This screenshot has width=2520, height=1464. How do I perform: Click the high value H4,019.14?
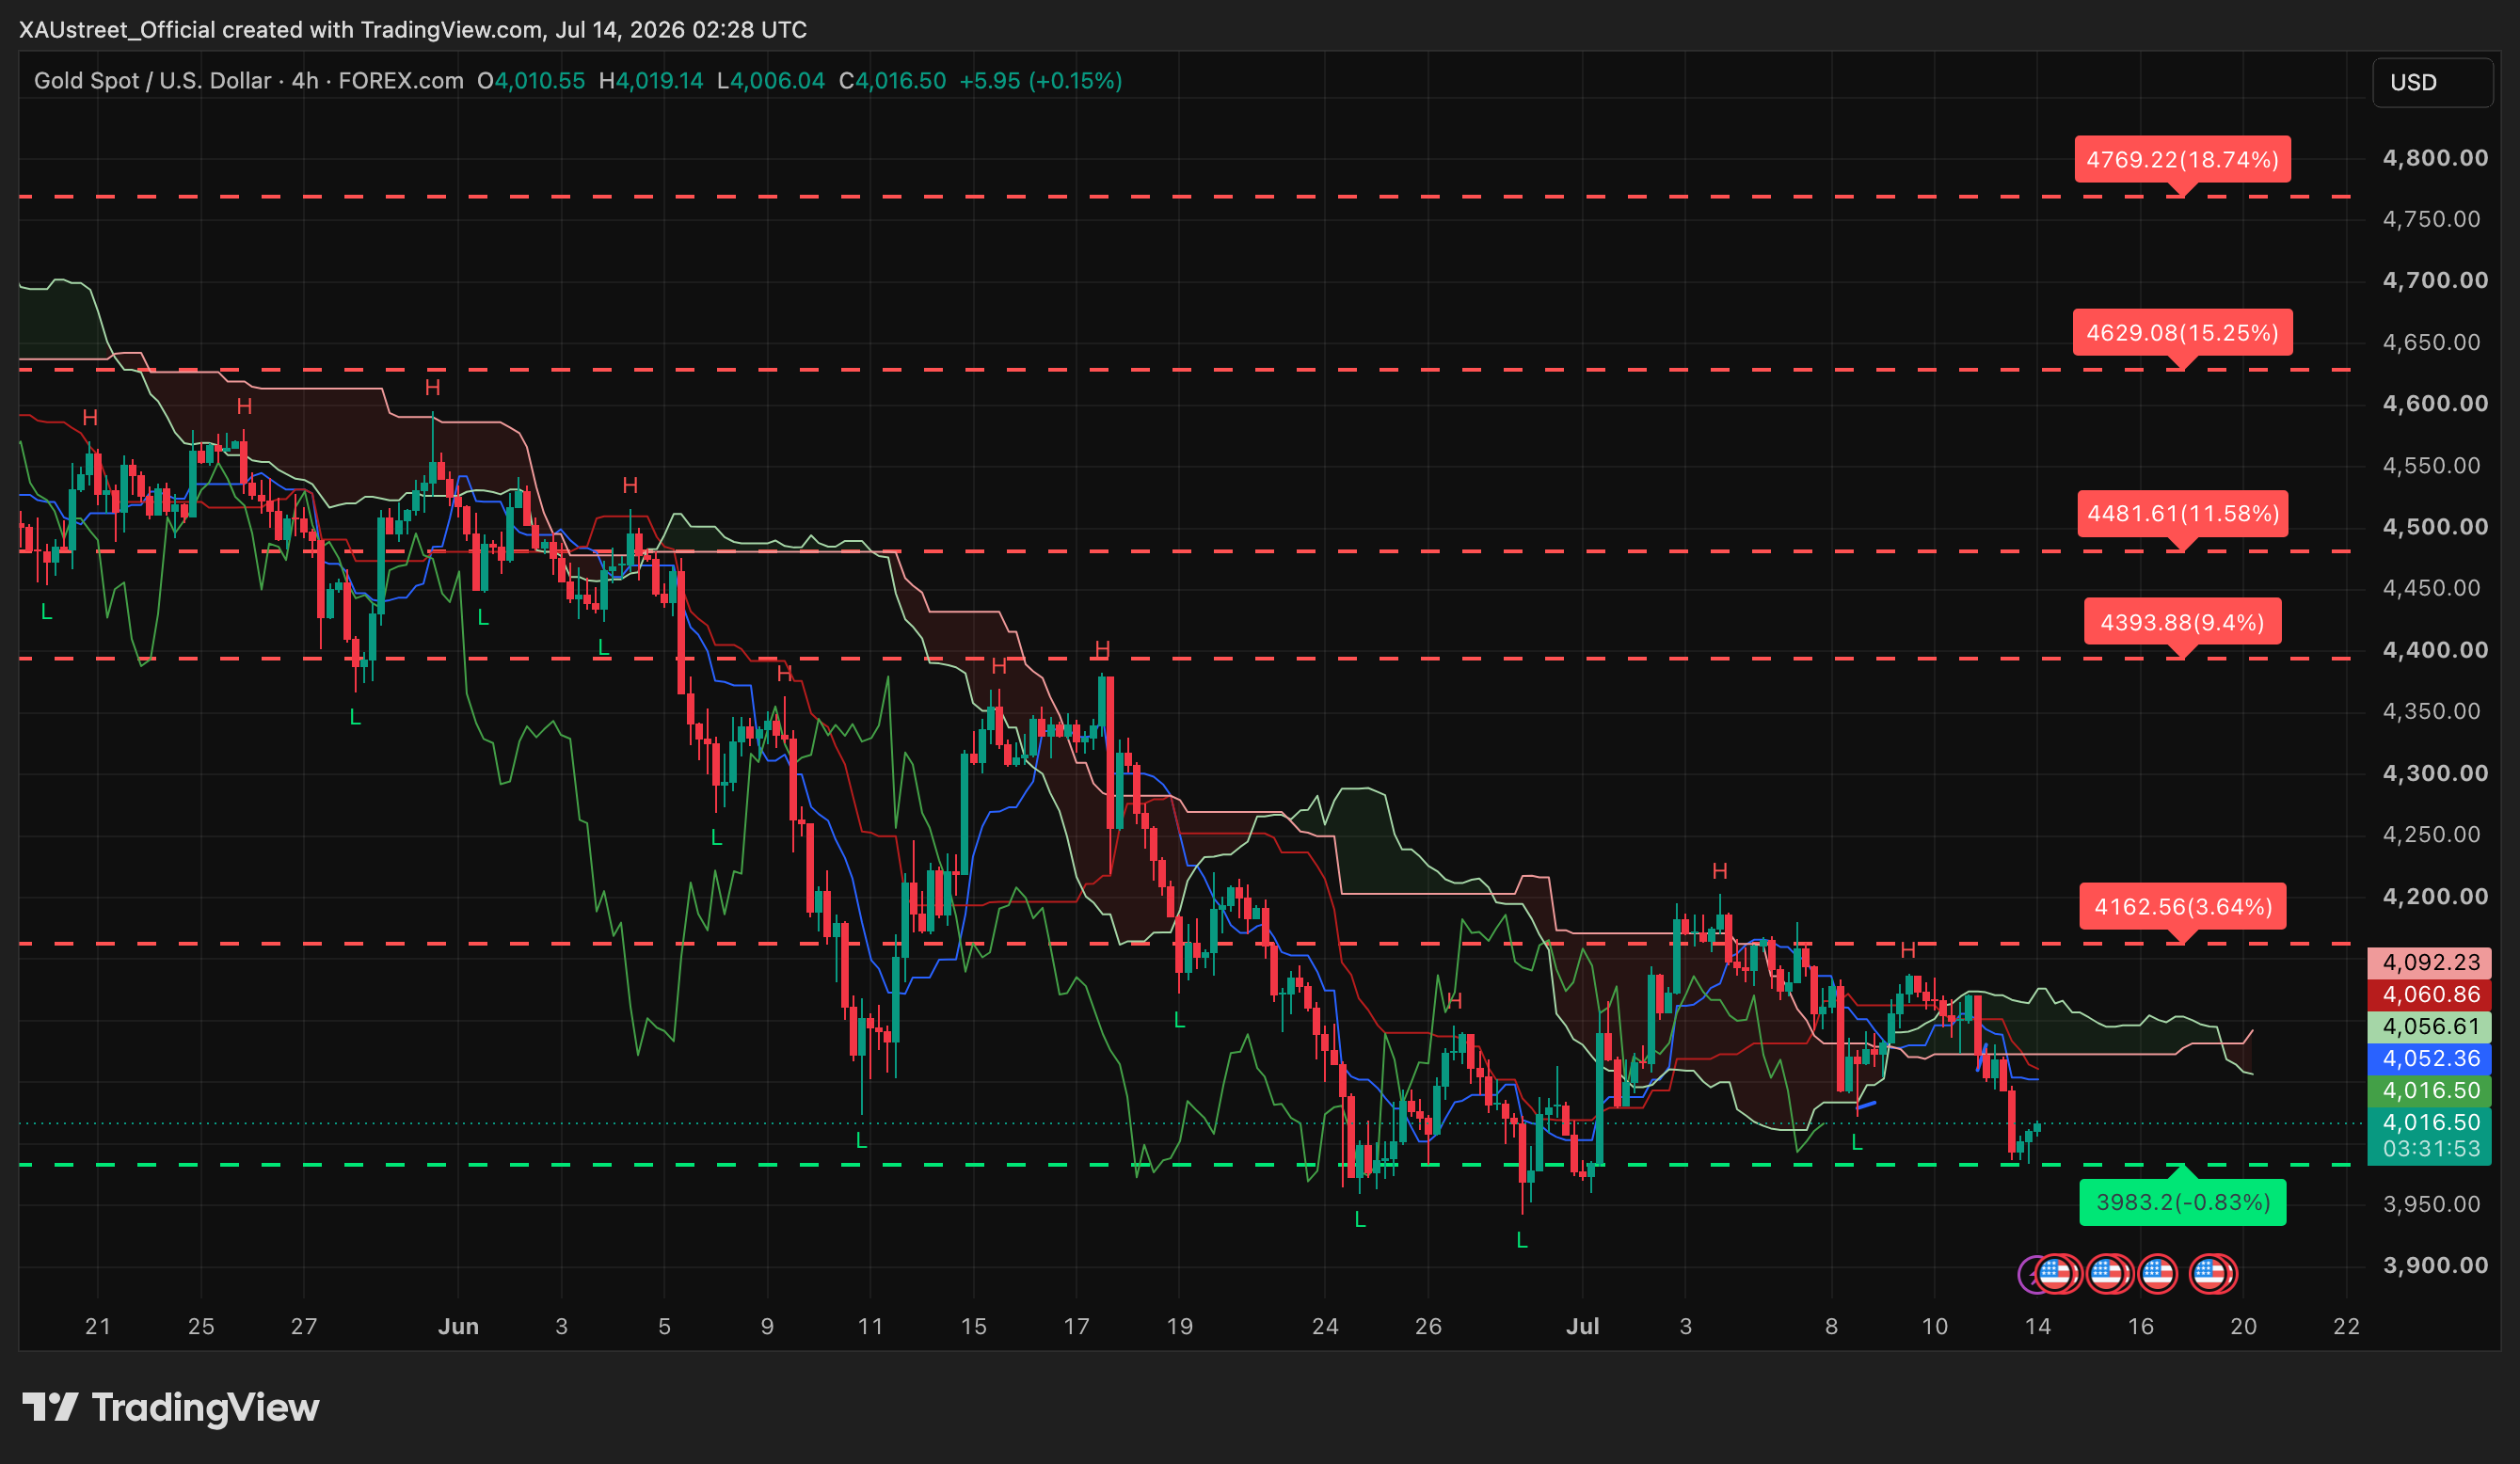click(651, 81)
